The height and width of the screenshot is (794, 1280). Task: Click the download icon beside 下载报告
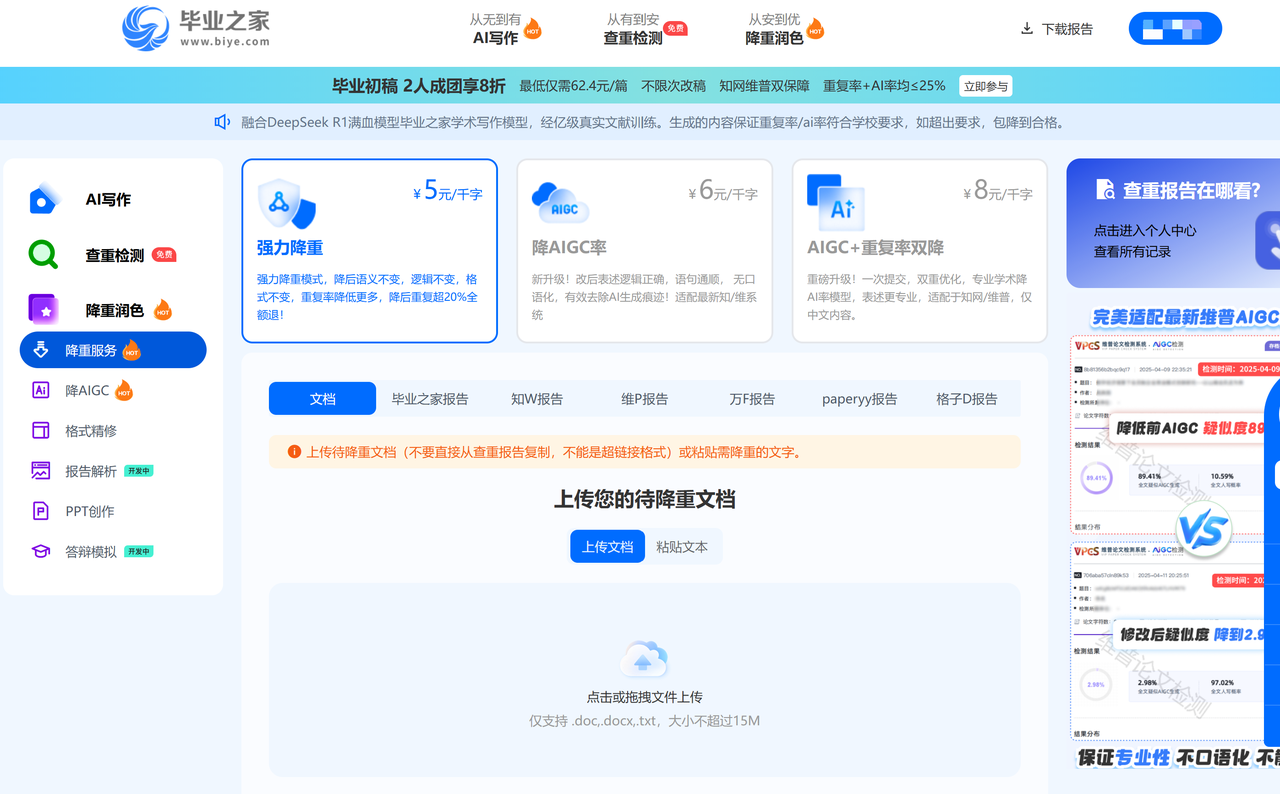point(1026,29)
